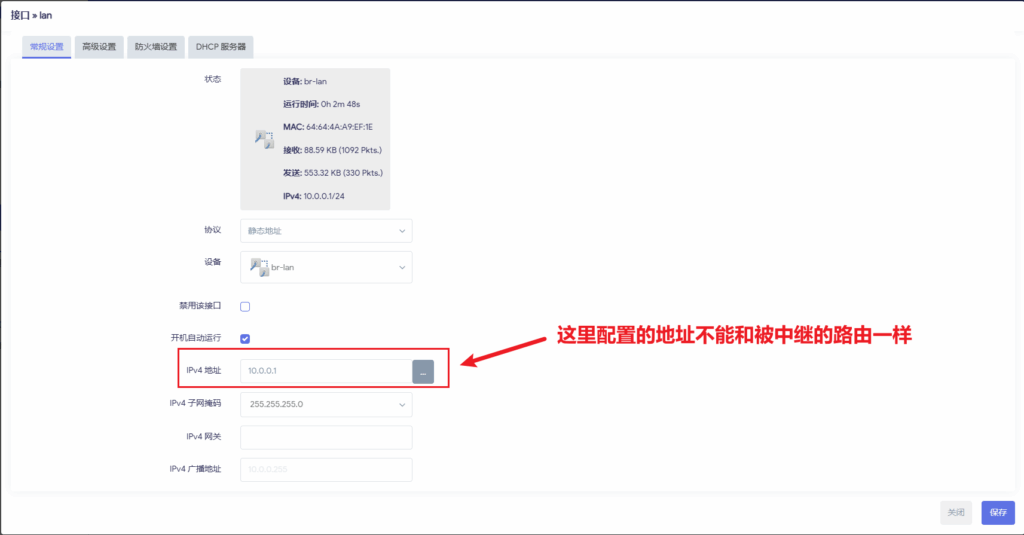Select the IPv4 广播地址 input box
This screenshot has width=1024, height=535.
pyautogui.click(x=326, y=470)
